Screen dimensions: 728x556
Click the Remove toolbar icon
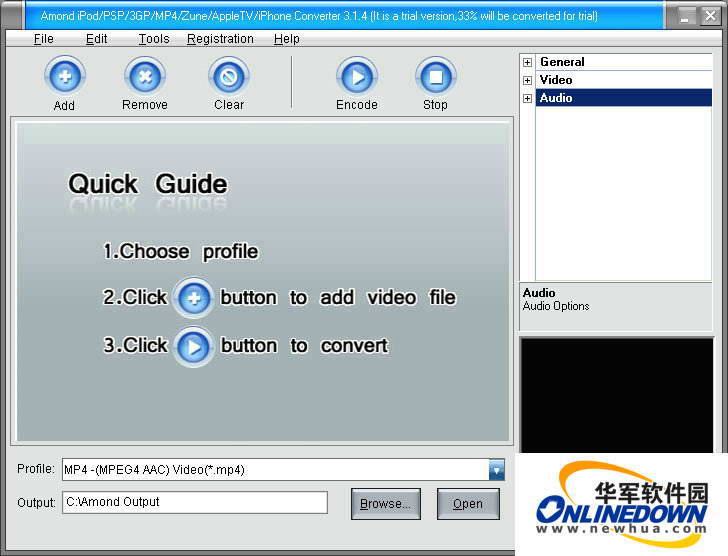click(145, 77)
